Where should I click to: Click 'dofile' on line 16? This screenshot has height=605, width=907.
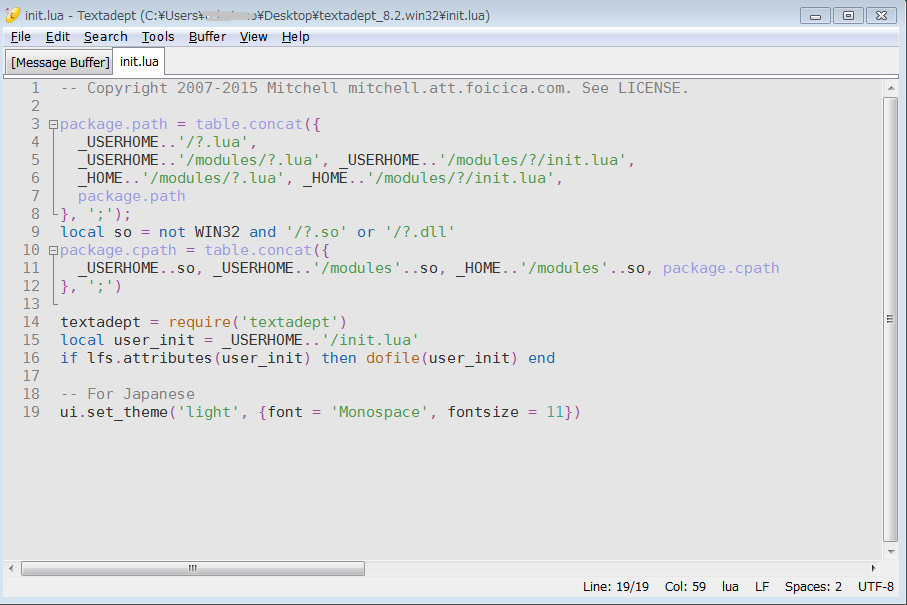pyautogui.click(x=393, y=358)
